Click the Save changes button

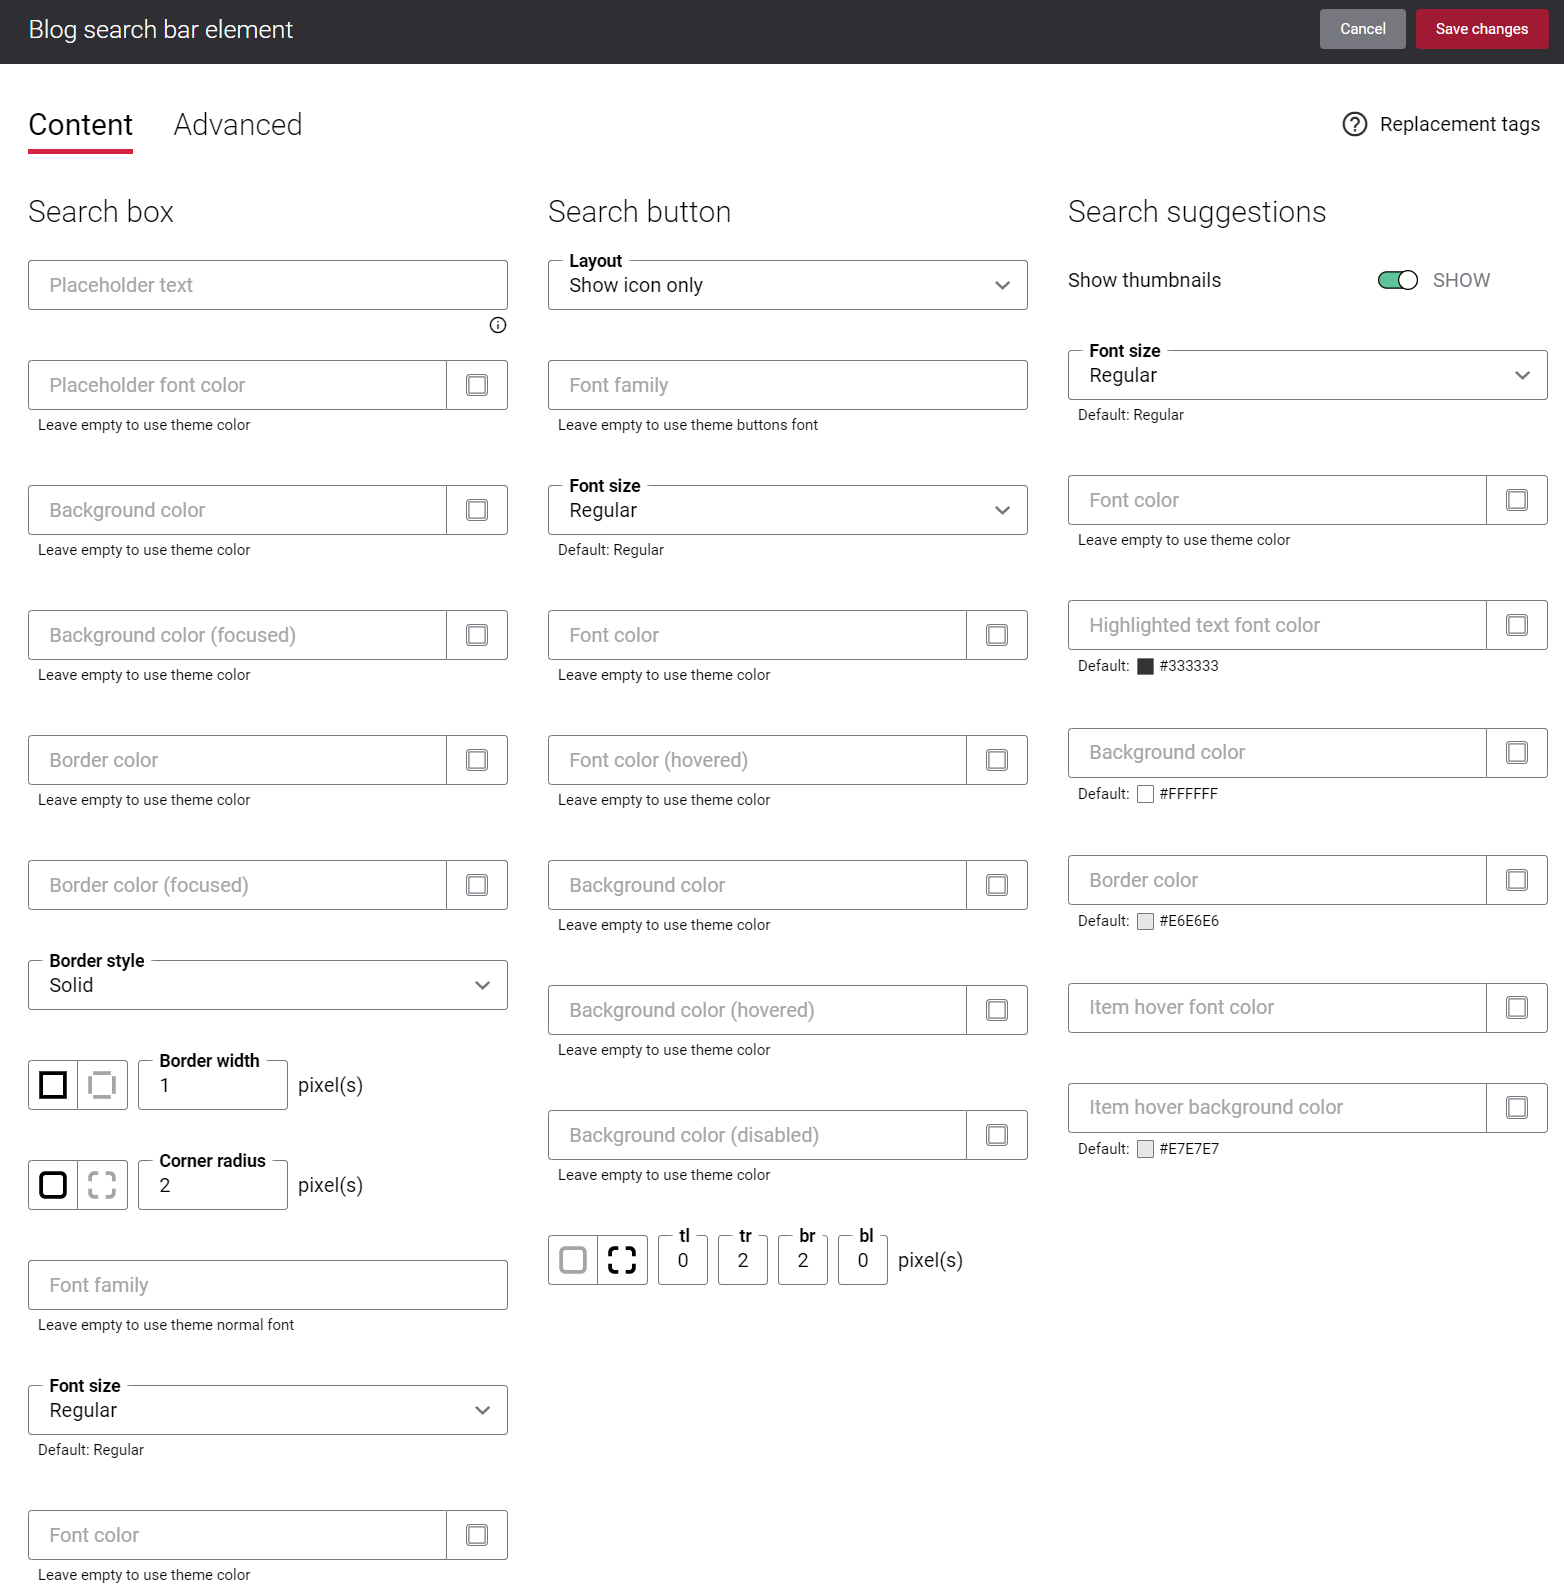point(1481,29)
